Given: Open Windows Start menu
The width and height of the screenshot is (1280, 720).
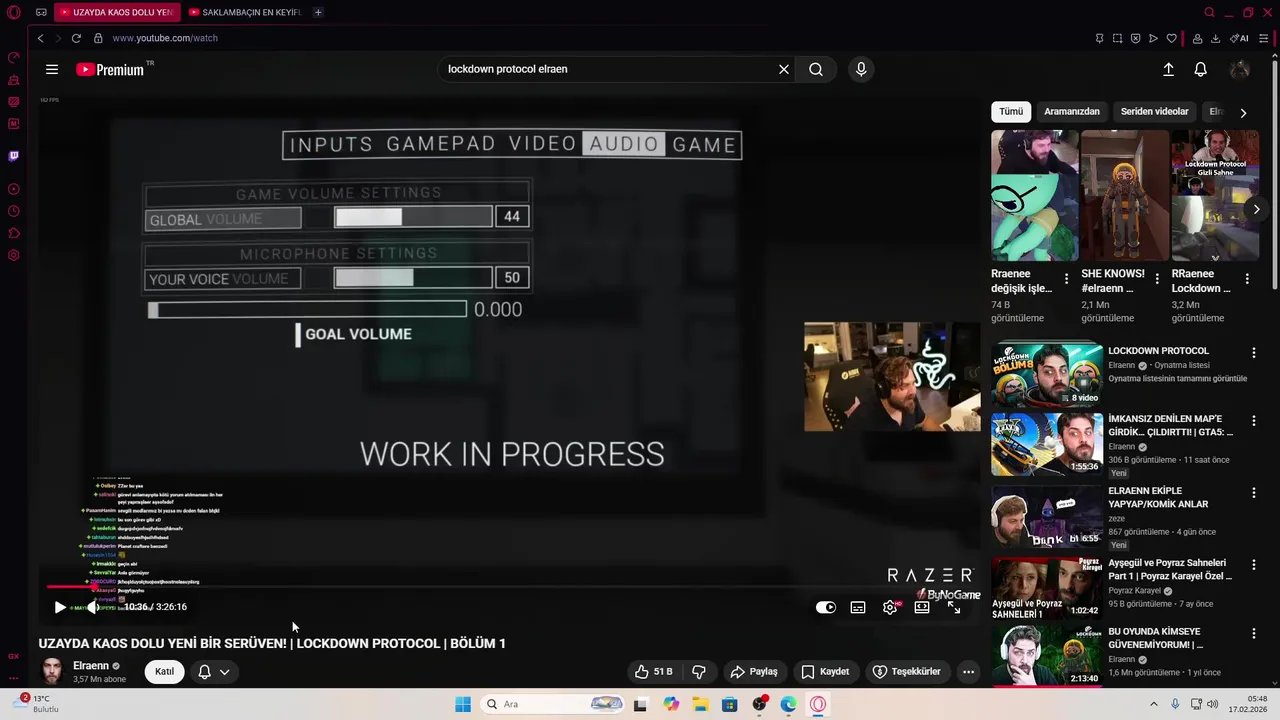Looking at the screenshot, I should (x=463, y=704).
